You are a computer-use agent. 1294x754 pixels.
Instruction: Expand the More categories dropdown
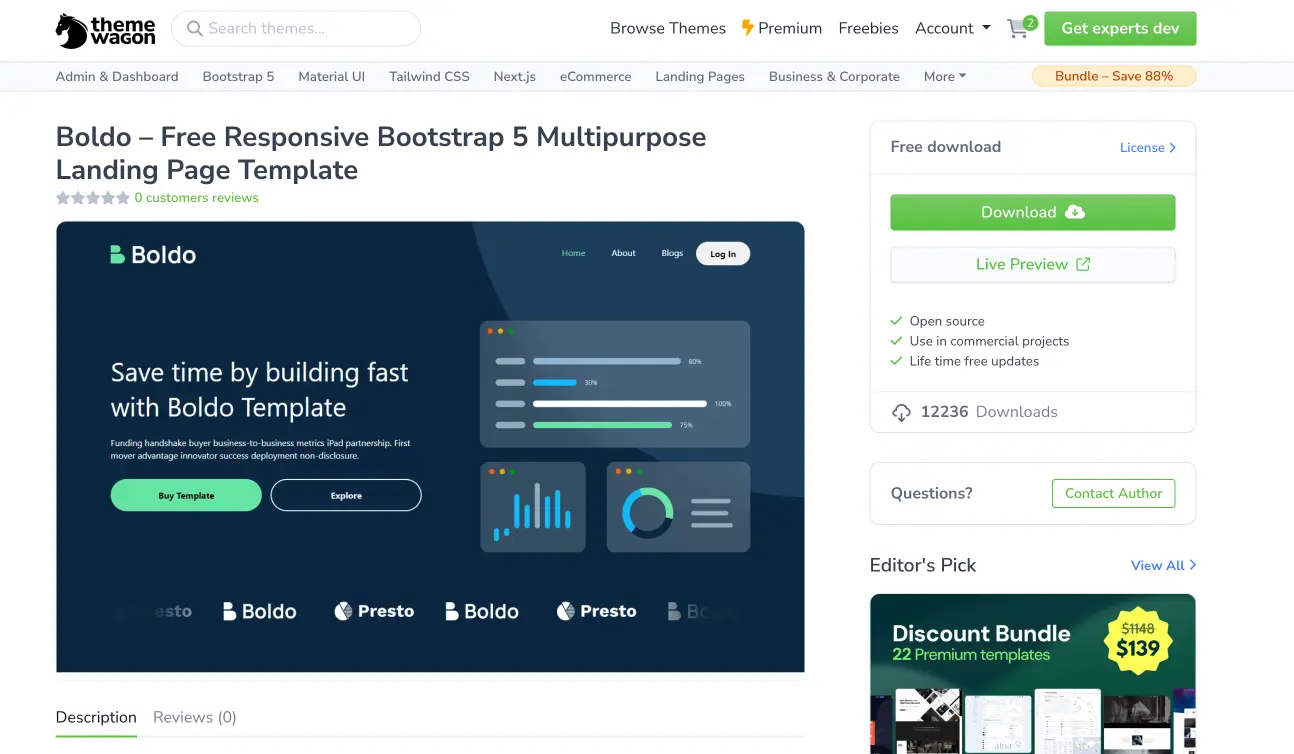tap(945, 76)
